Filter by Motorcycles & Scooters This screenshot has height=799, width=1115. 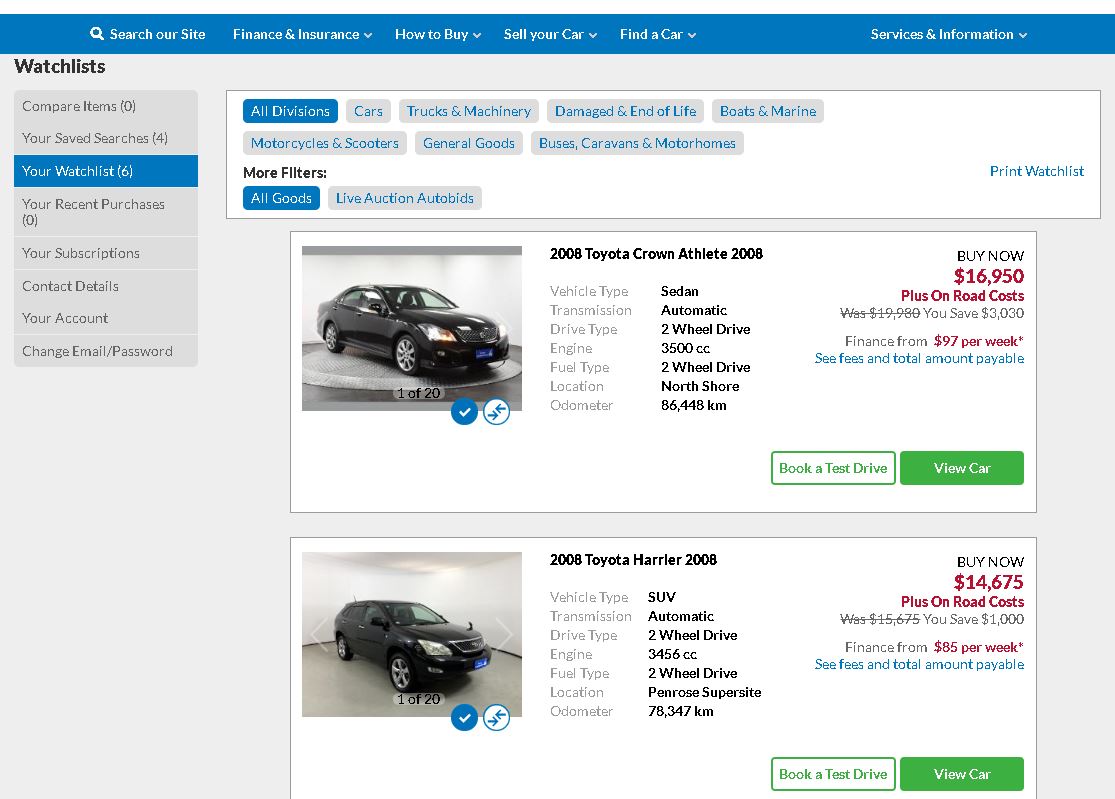[x=325, y=143]
